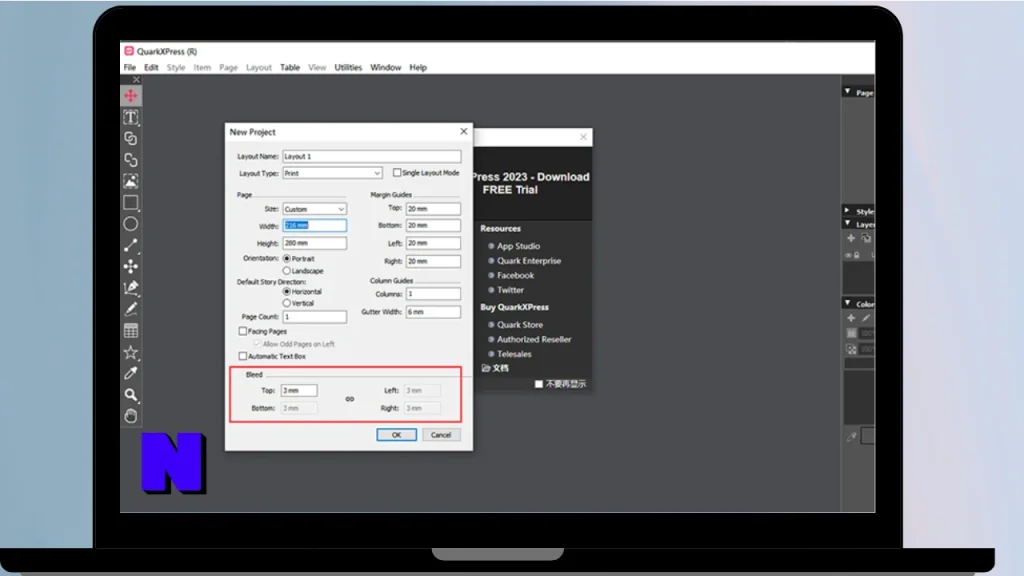Viewport: 1024px width, 576px height.
Task: Select the Composition Zones tool
Action: point(131,266)
